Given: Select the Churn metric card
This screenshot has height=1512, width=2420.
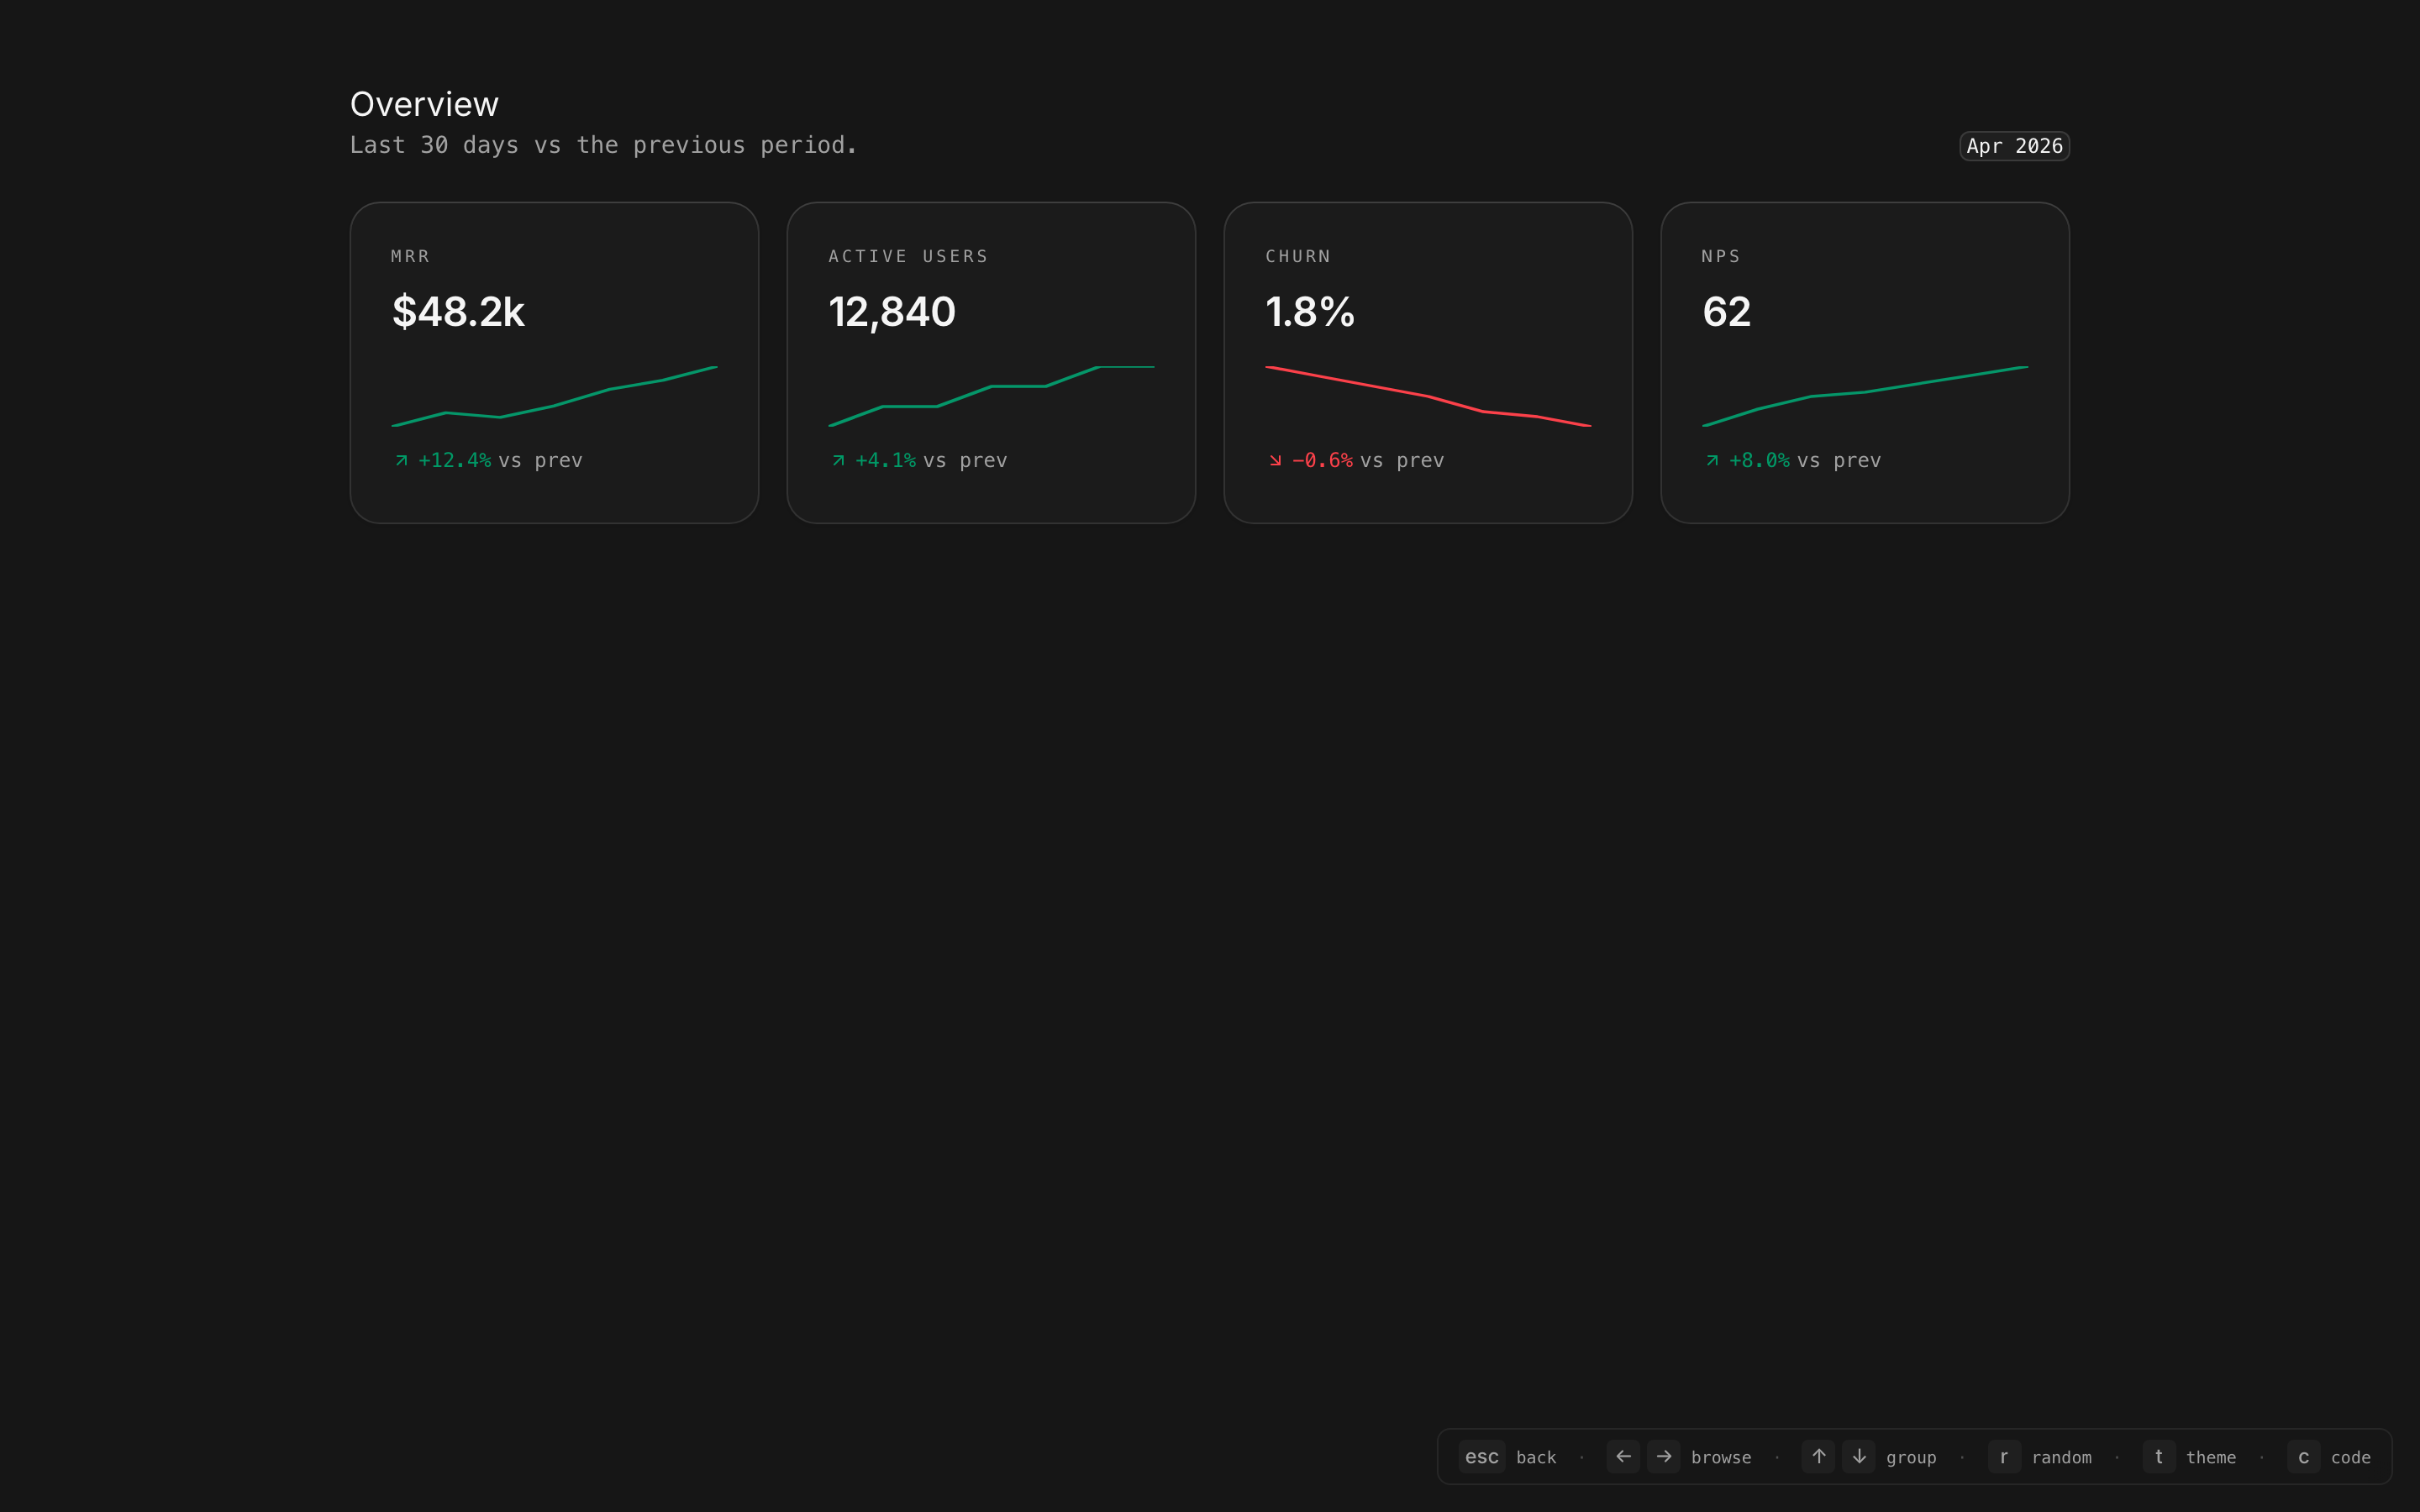Looking at the screenshot, I should 1427,362.
